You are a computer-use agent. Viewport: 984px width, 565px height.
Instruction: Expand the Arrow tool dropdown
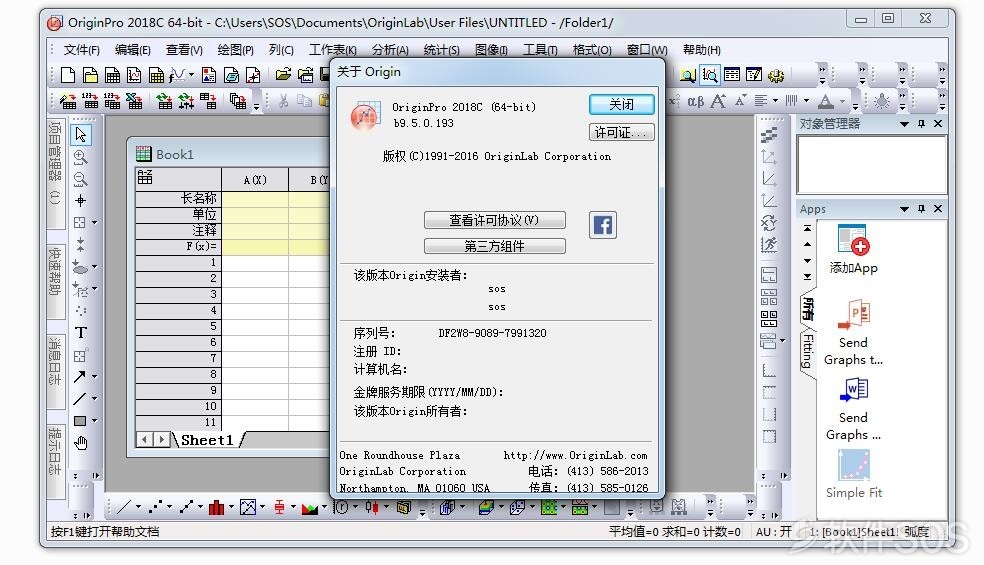[94, 377]
